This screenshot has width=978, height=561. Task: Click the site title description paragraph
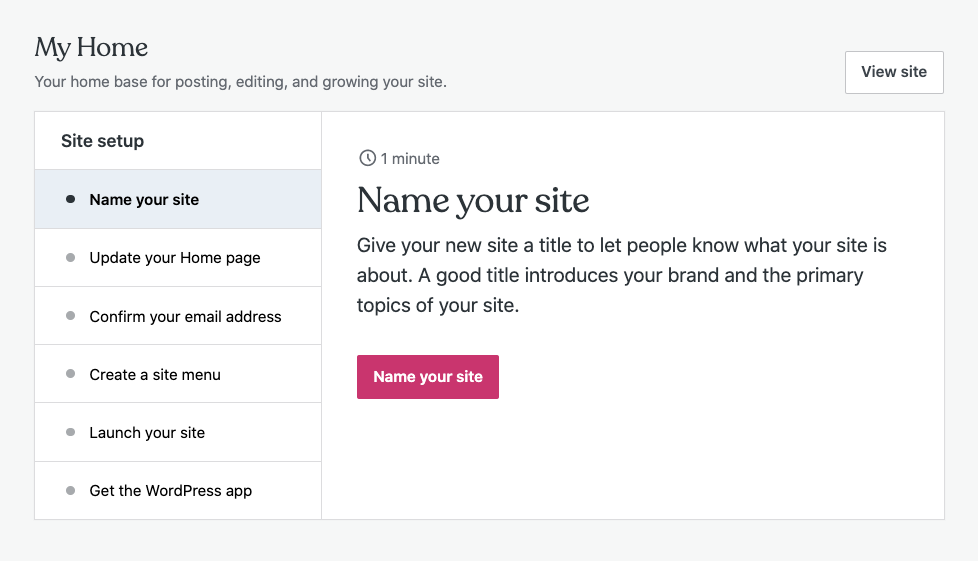click(x=621, y=275)
